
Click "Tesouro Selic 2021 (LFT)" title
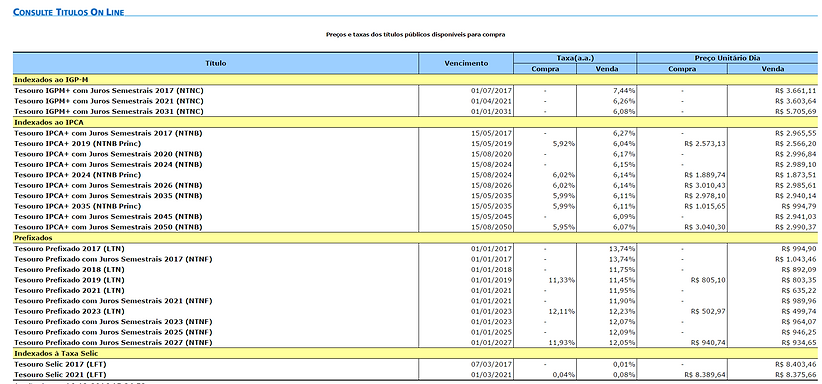[61, 375]
